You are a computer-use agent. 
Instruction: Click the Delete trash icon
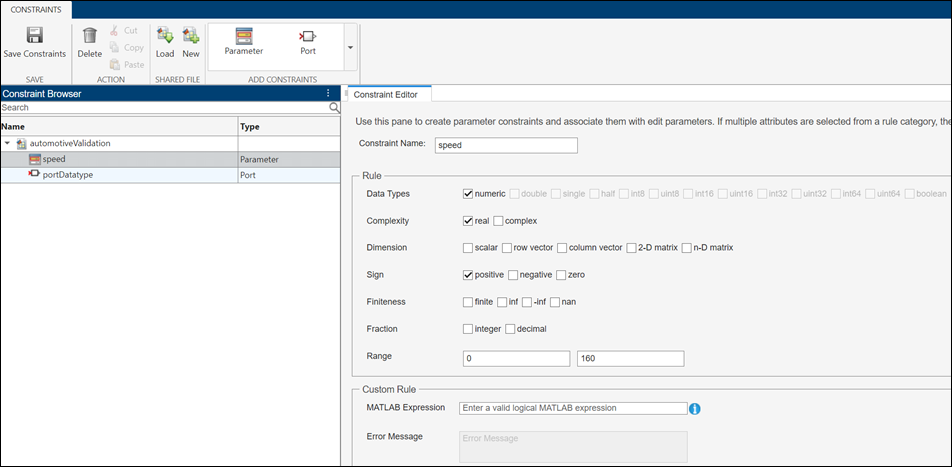pyautogui.click(x=90, y=37)
